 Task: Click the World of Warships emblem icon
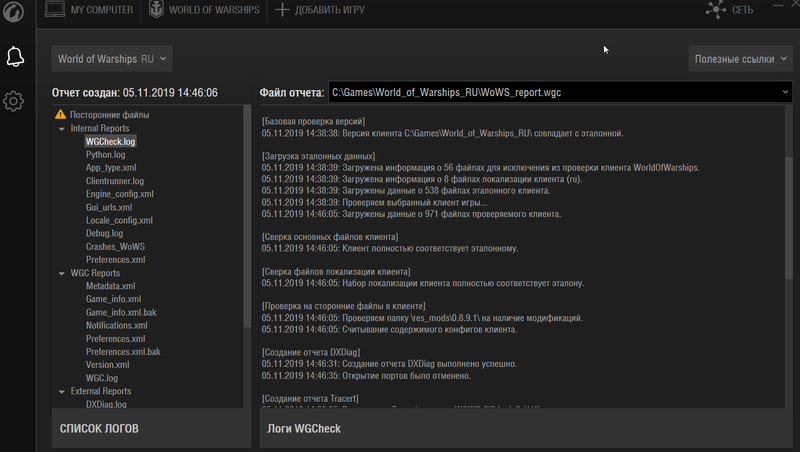pos(156,9)
